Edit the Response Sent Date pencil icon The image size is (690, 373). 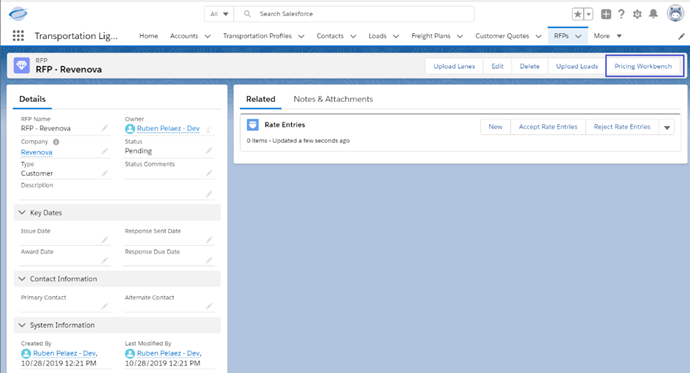coord(209,240)
